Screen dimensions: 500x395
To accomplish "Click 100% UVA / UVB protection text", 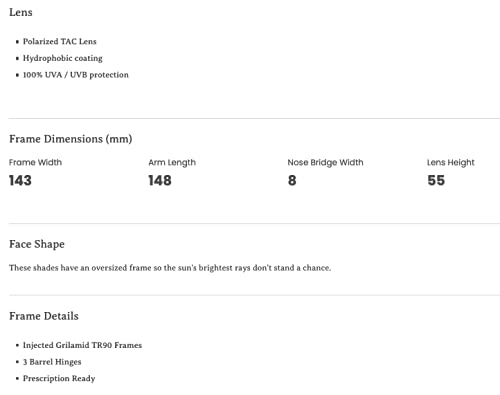I will pyautogui.click(x=75, y=75).
